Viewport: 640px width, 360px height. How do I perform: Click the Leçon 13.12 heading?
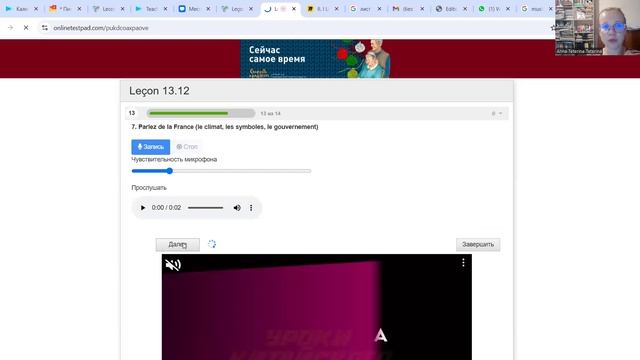pos(159,91)
